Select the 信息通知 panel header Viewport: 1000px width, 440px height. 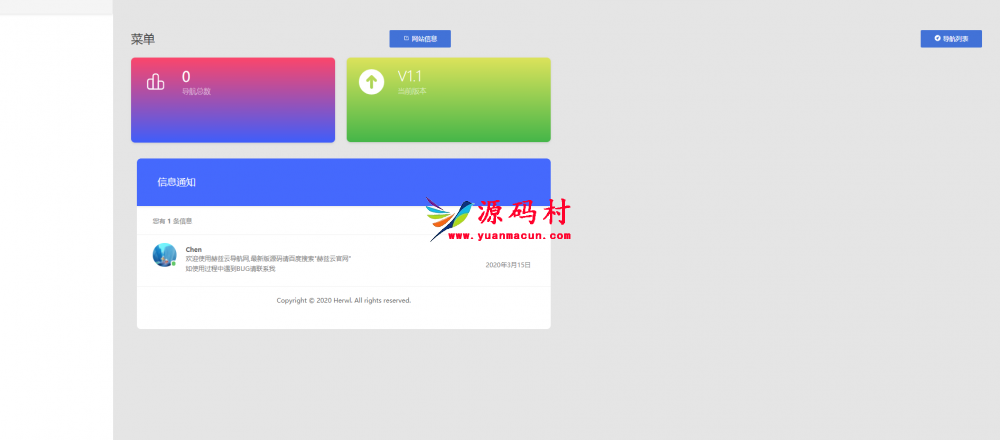coord(343,182)
